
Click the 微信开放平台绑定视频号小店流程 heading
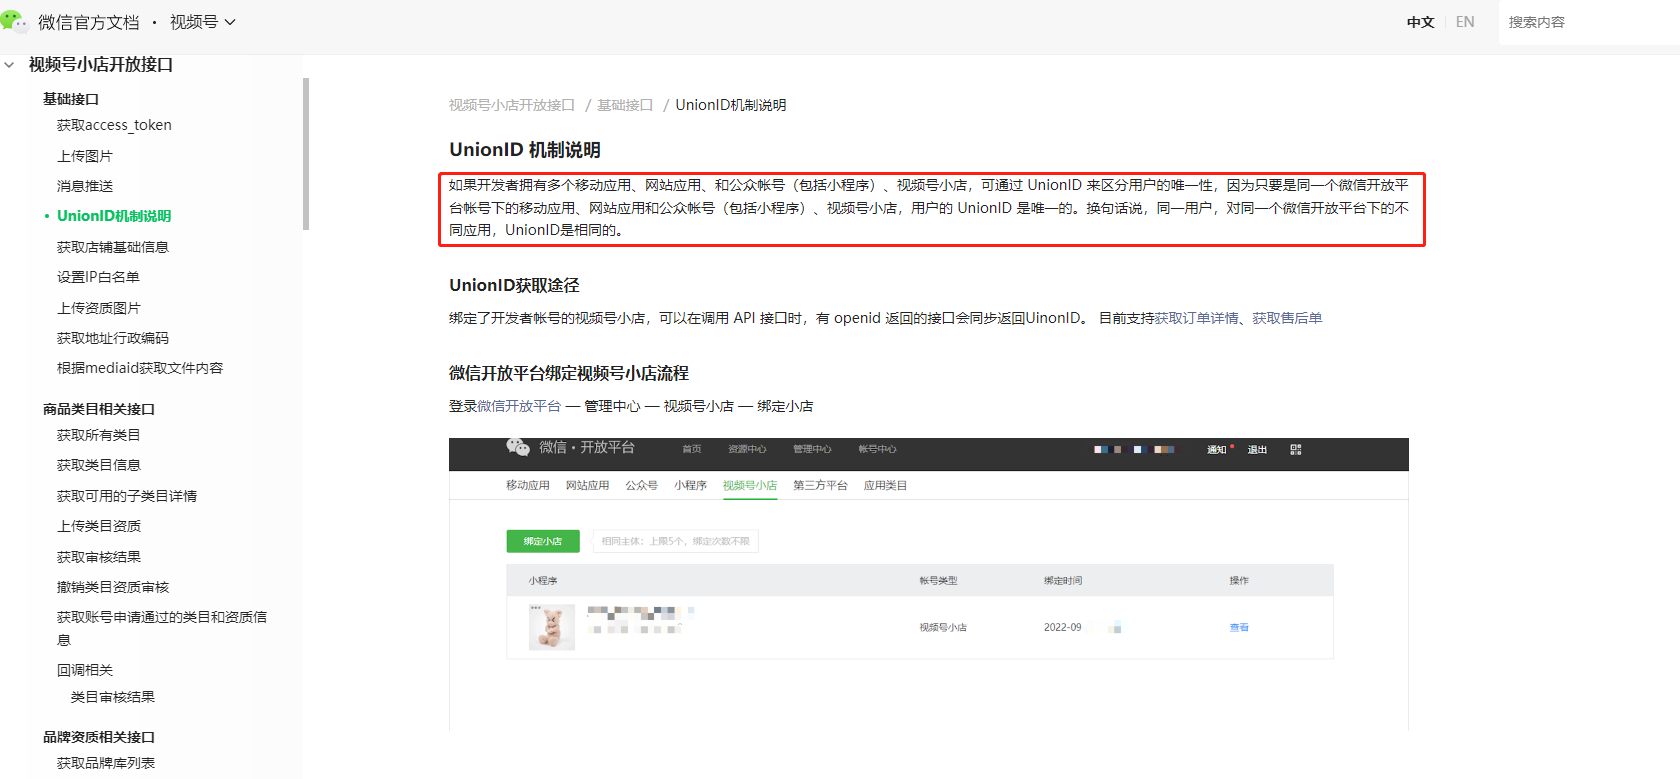569,373
